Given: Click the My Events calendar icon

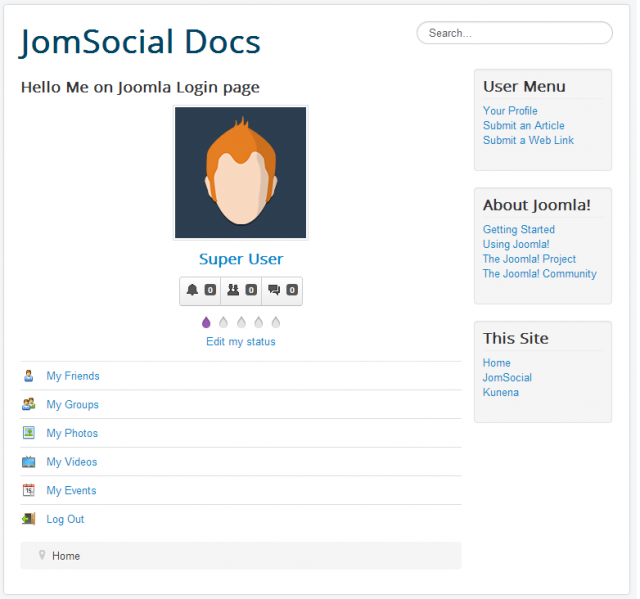Looking at the screenshot, I should (29, 490).
